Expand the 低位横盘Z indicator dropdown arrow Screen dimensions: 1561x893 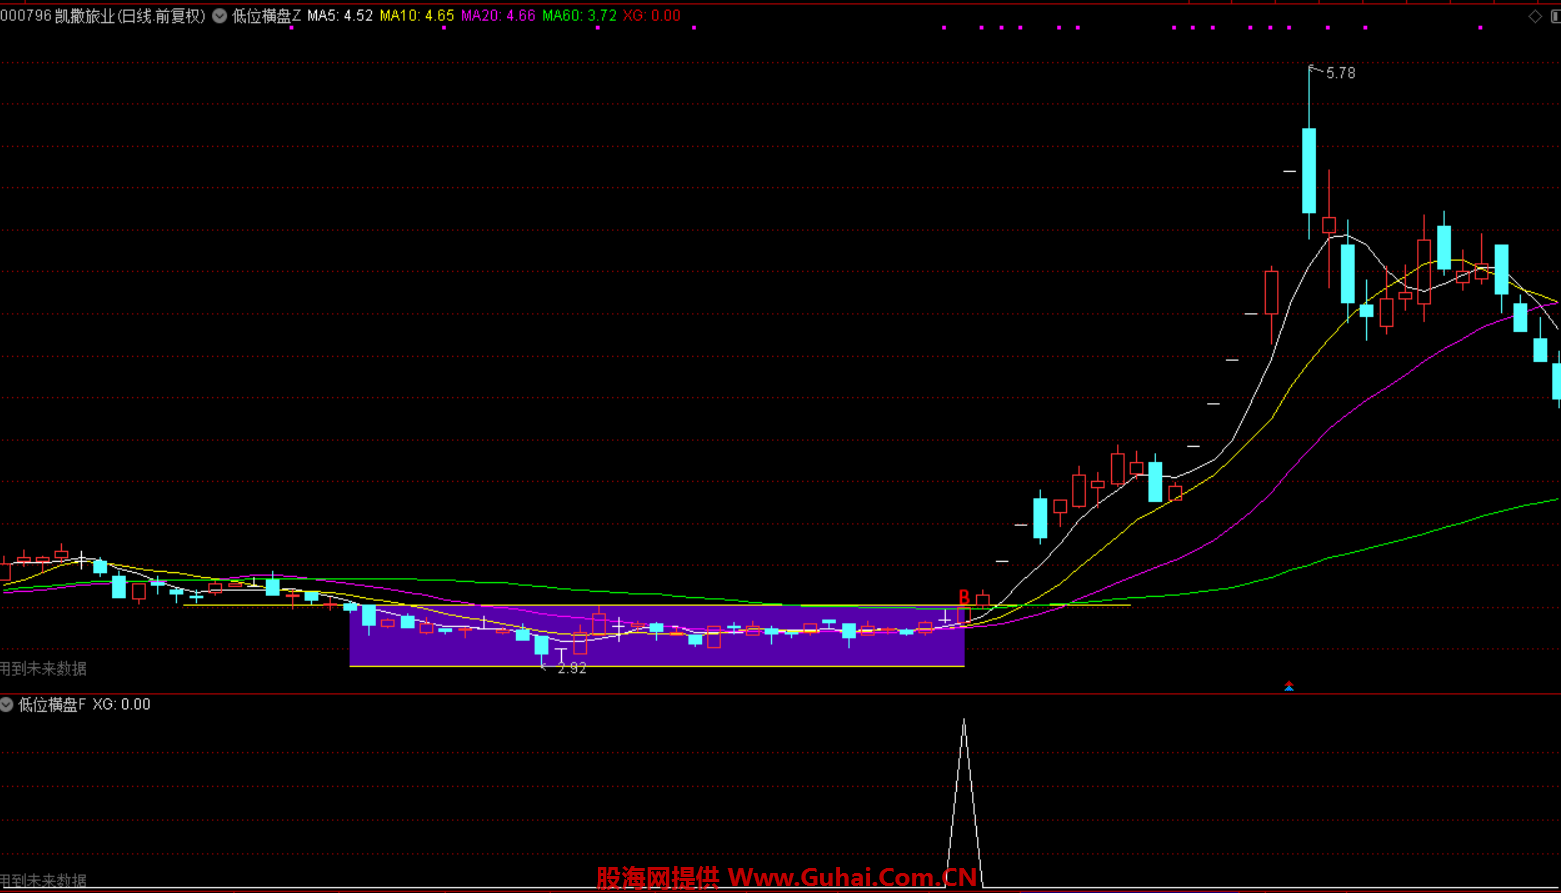pyautogui.click(x=220, y=16)
